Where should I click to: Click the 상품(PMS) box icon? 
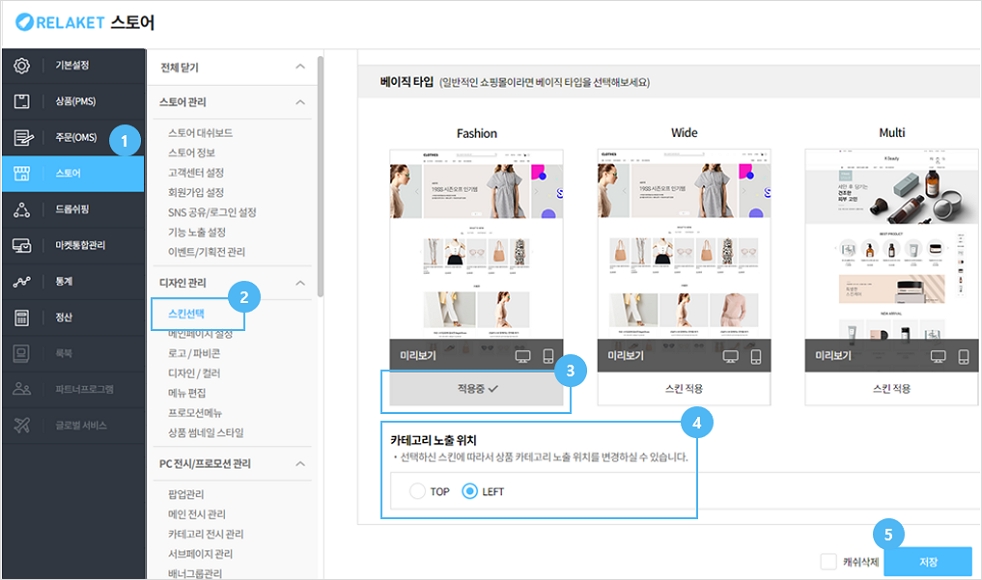[x=22, y=102]
